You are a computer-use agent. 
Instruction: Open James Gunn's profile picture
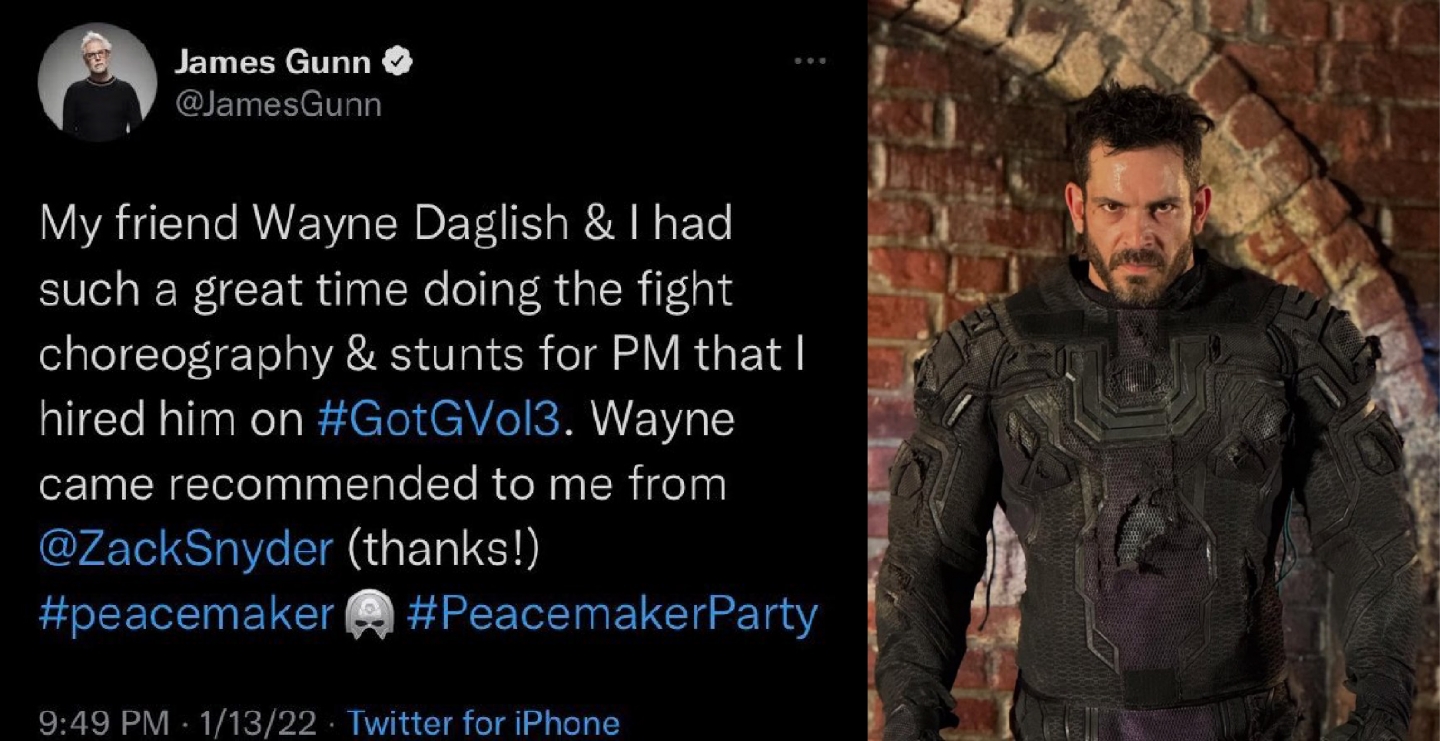pyautogui.click(x=98, y=82)
